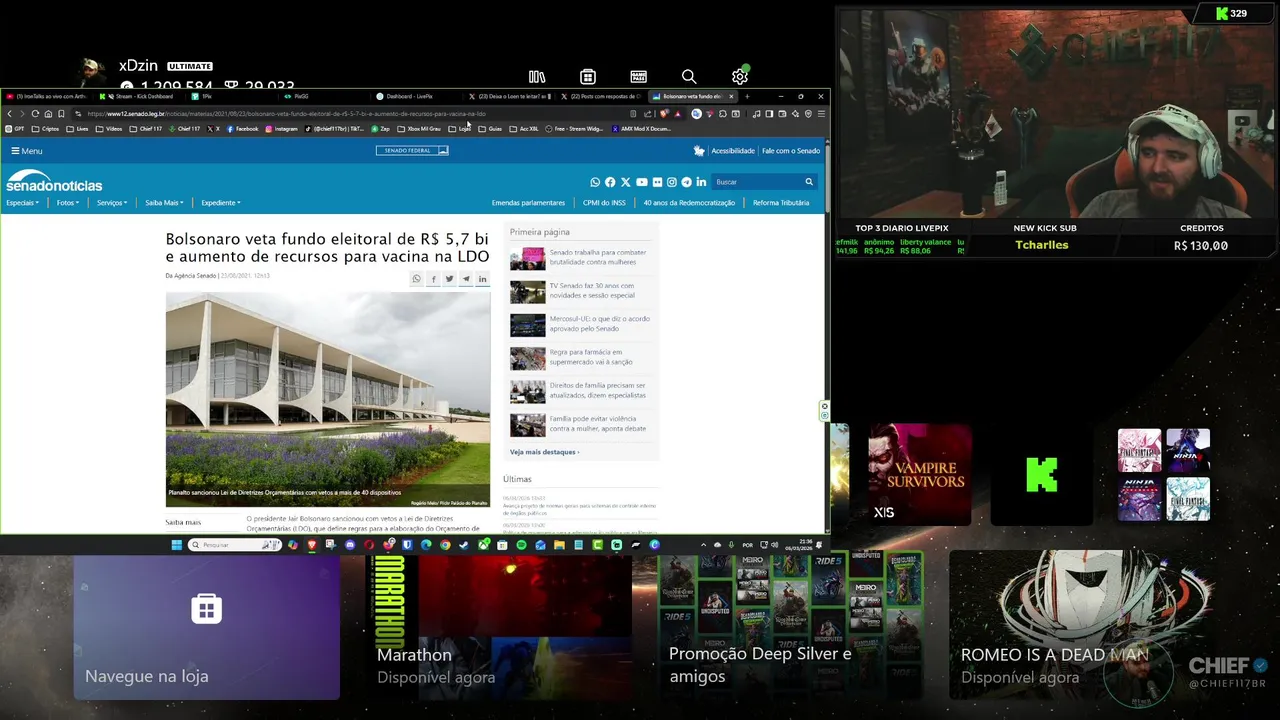Click the Acessibilidade link
The height and width of the screenshot is (720, 1280).
click(732, 151)
